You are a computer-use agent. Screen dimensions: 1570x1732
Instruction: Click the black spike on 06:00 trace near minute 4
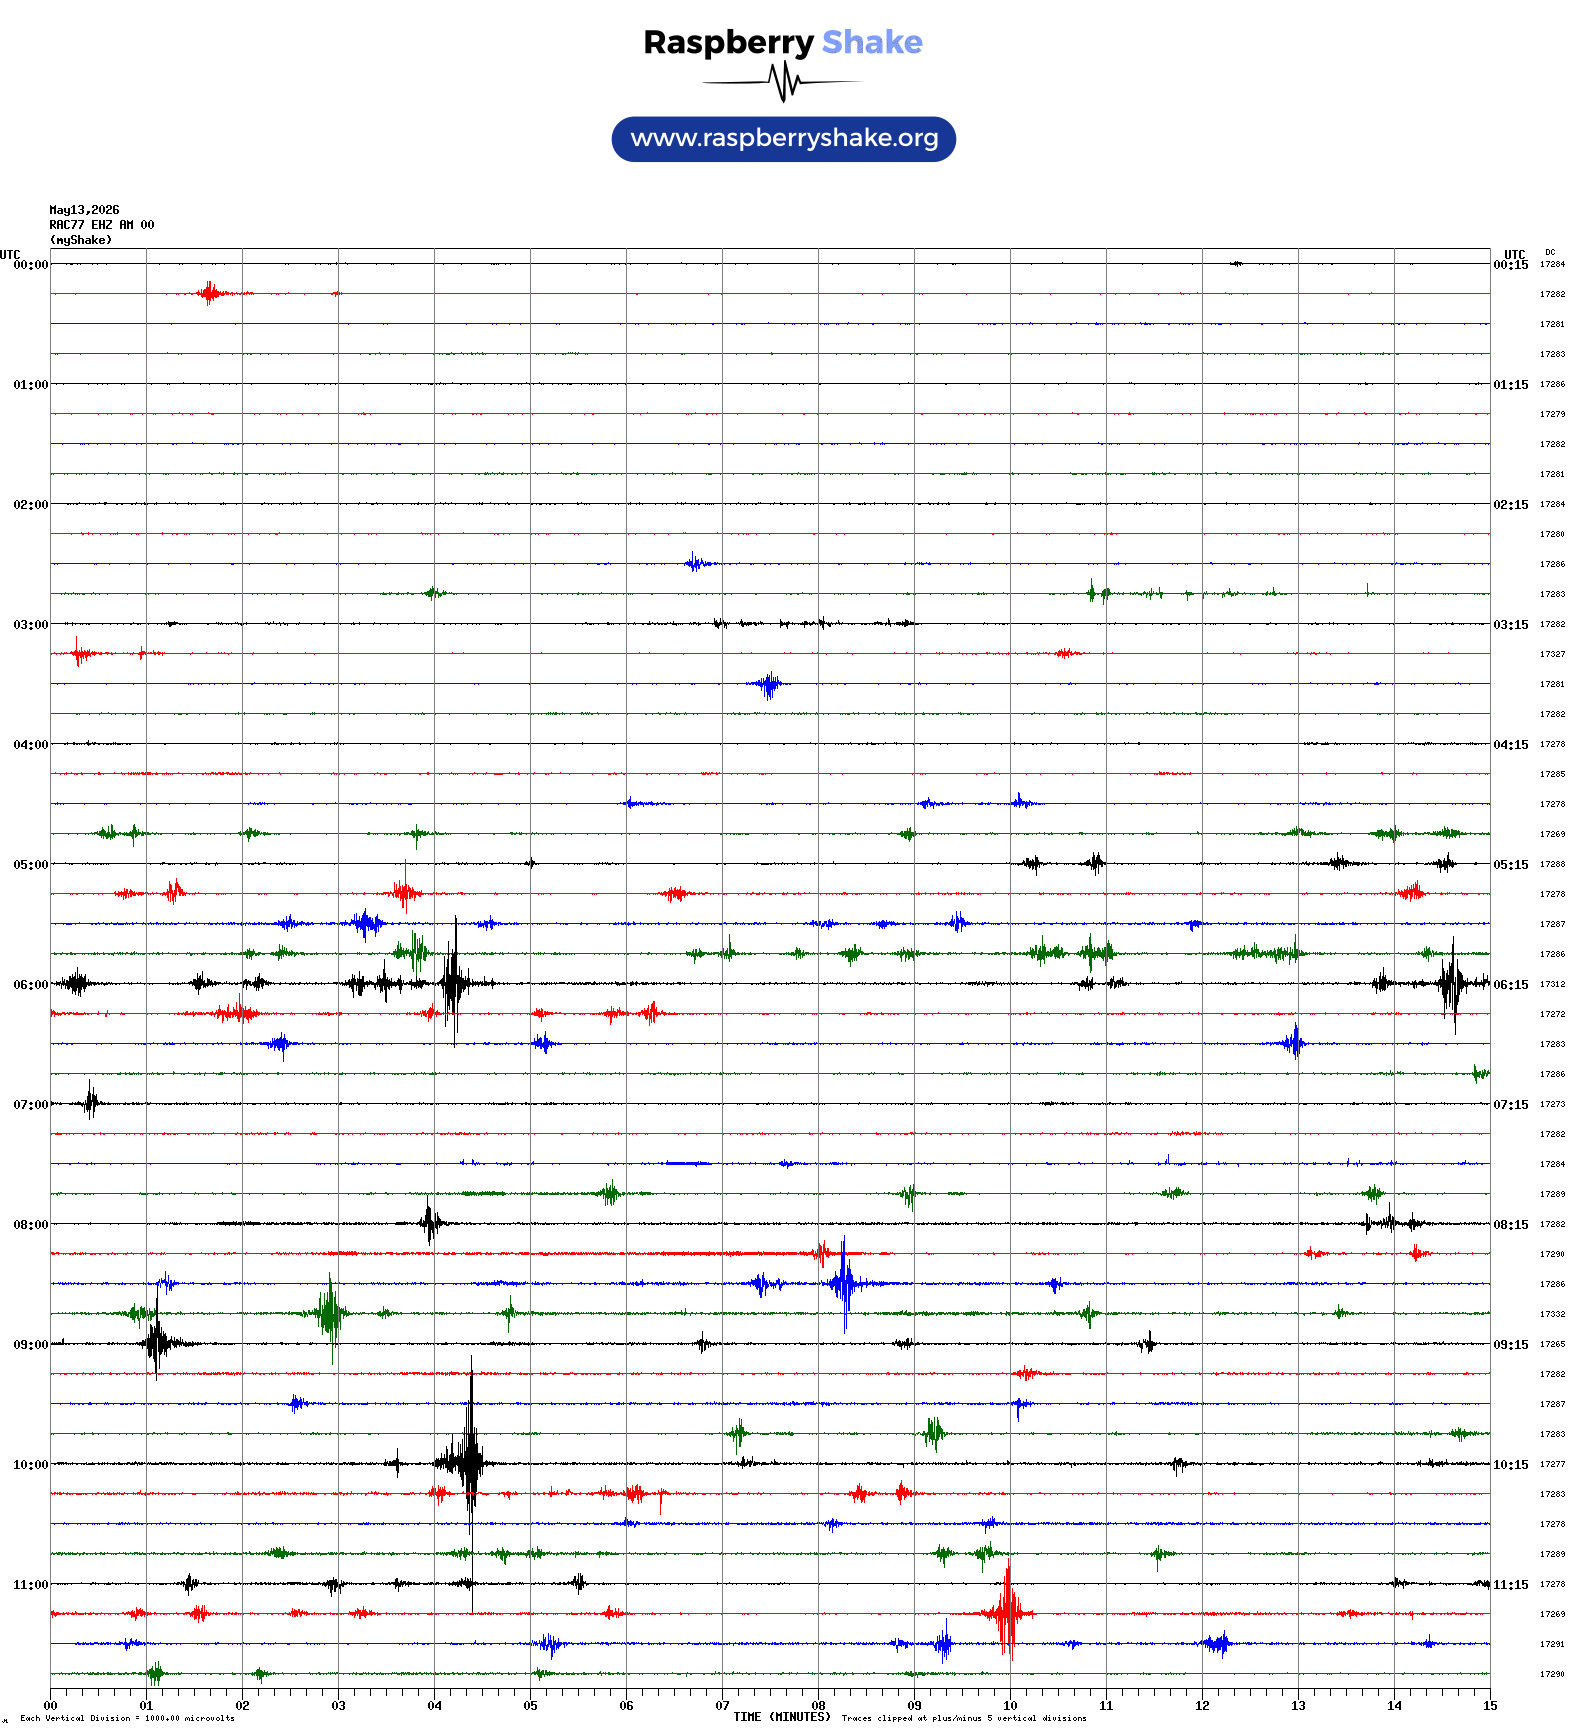tap(454, 982)
